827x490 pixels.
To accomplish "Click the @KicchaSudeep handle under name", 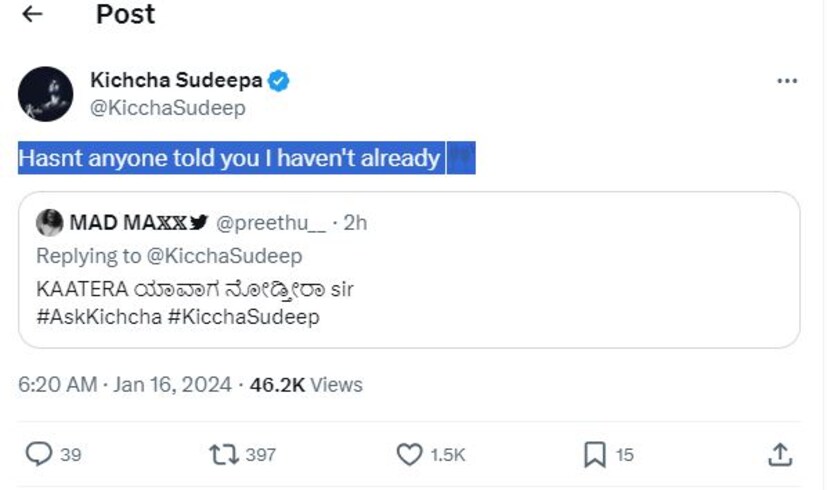I will pos(167,108).
